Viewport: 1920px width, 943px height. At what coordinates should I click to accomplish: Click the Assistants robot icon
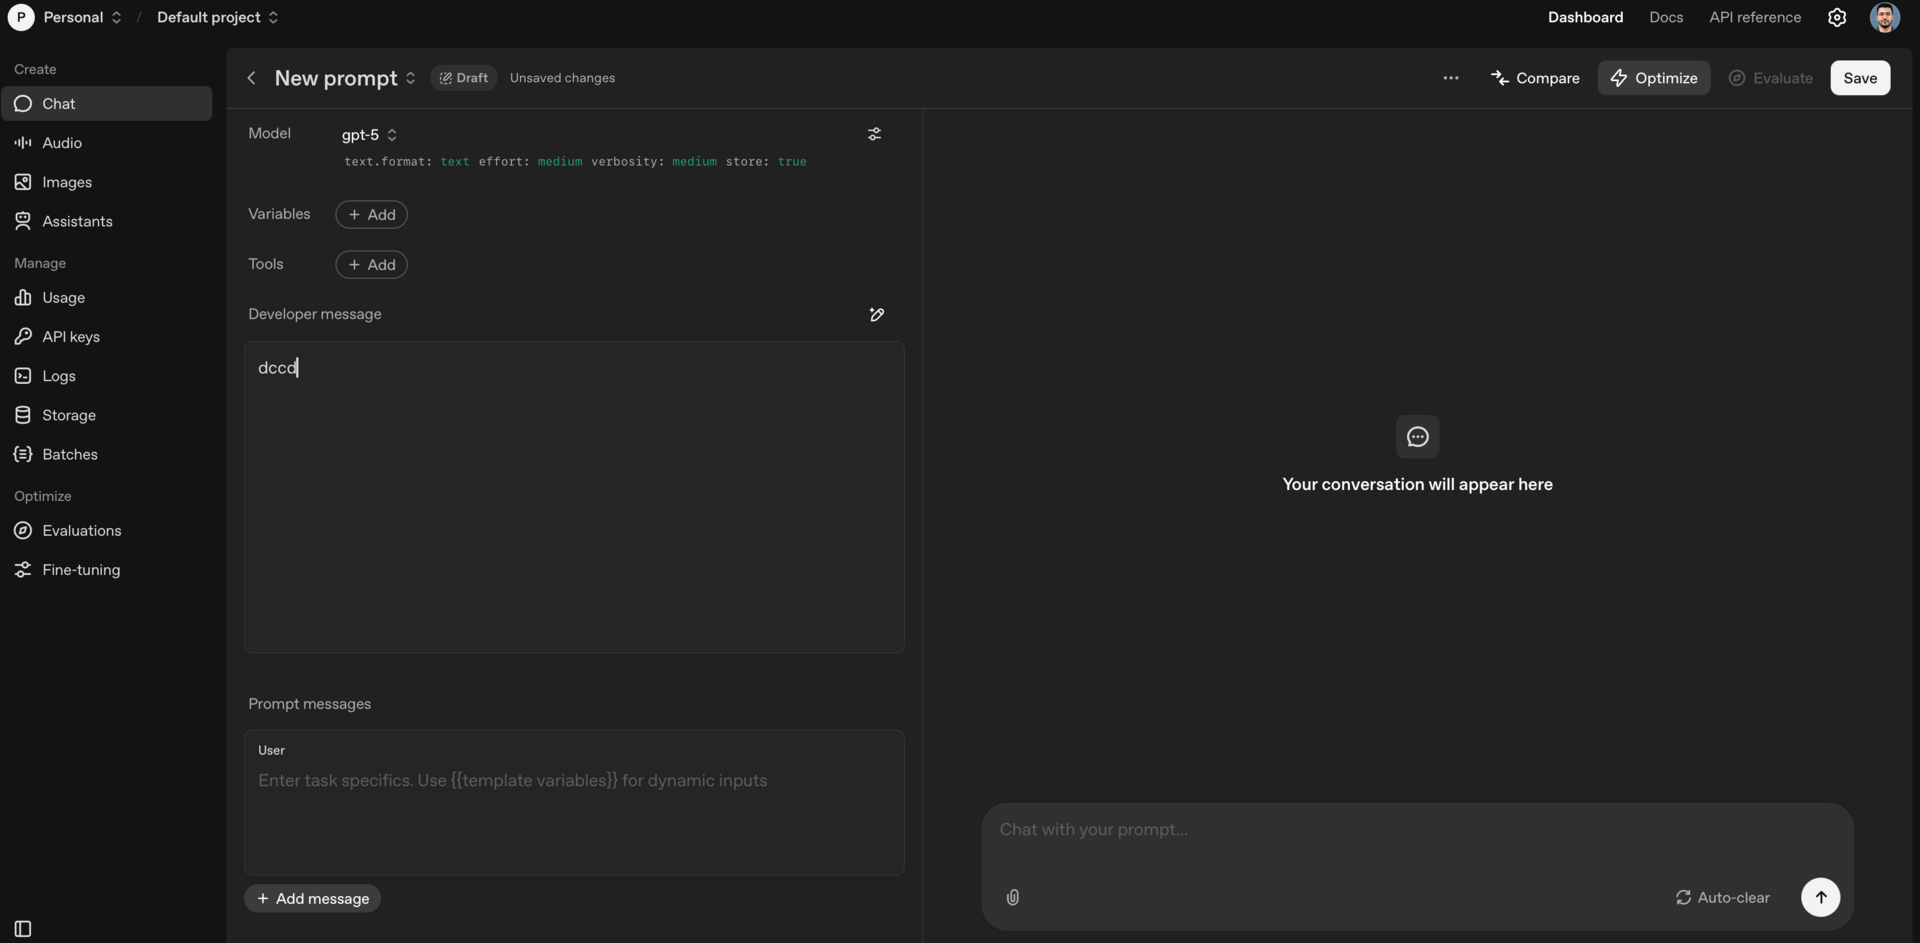[x=23, y=221]
